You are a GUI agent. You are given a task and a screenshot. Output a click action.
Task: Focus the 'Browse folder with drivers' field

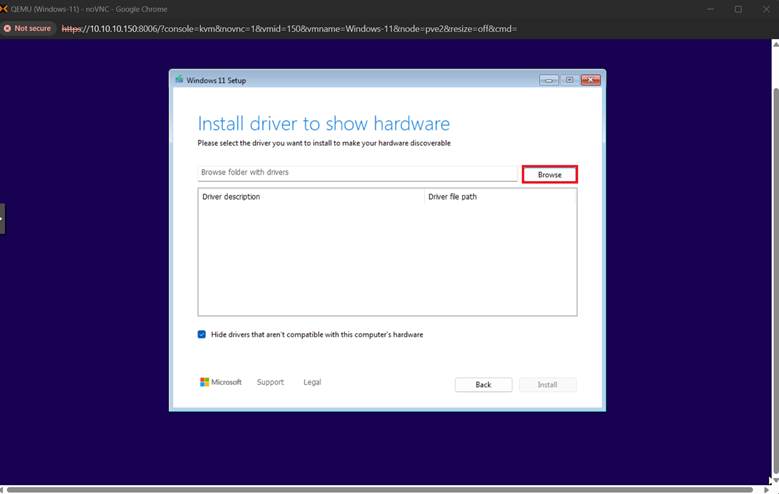tap(357, 173)
